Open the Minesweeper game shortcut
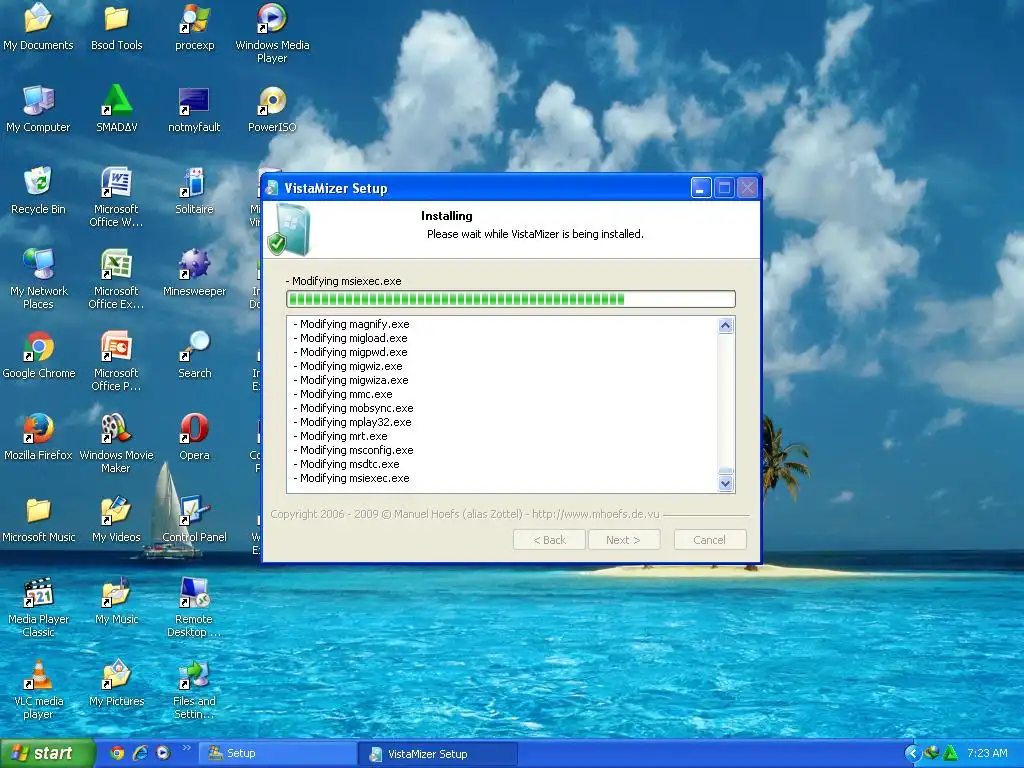This screenshot has height=768, width=1024. pos(195,273)
